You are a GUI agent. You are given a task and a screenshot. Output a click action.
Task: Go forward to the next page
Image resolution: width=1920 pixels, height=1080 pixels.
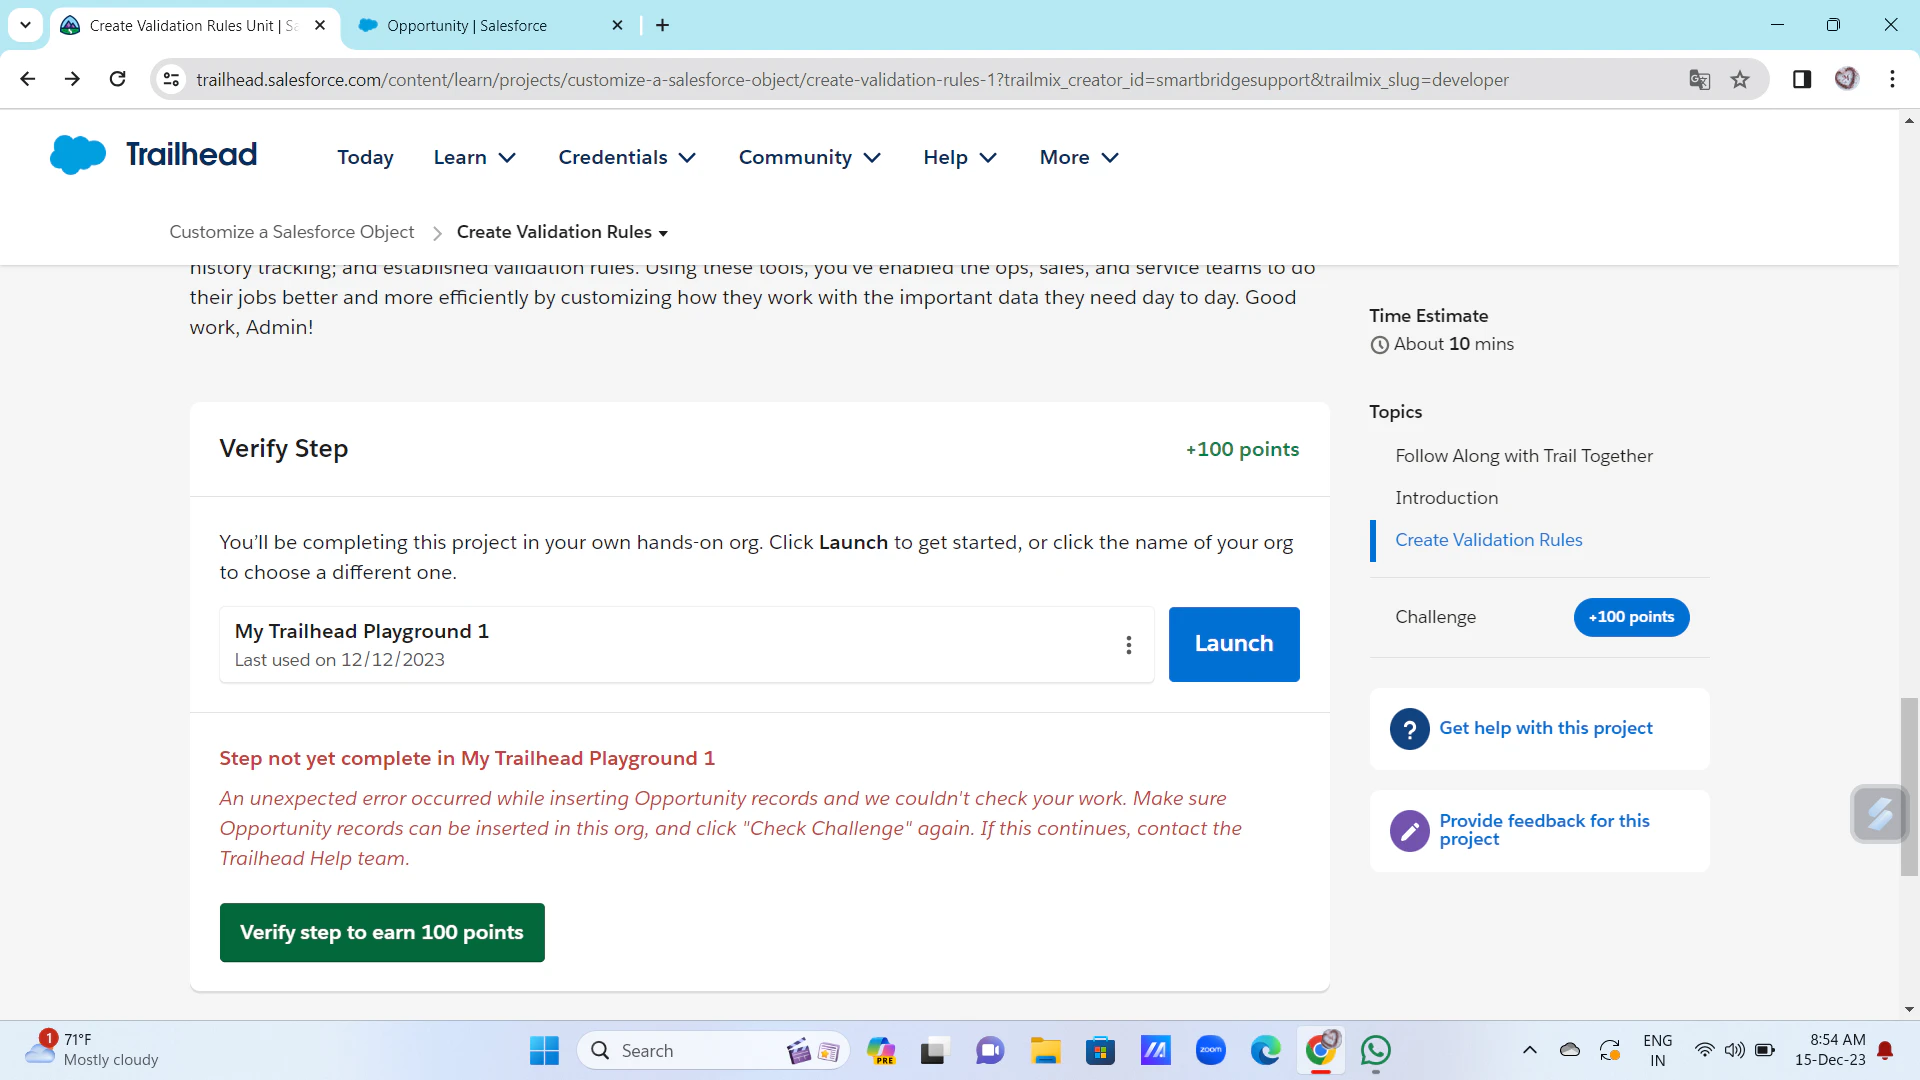tap(72, 79)
